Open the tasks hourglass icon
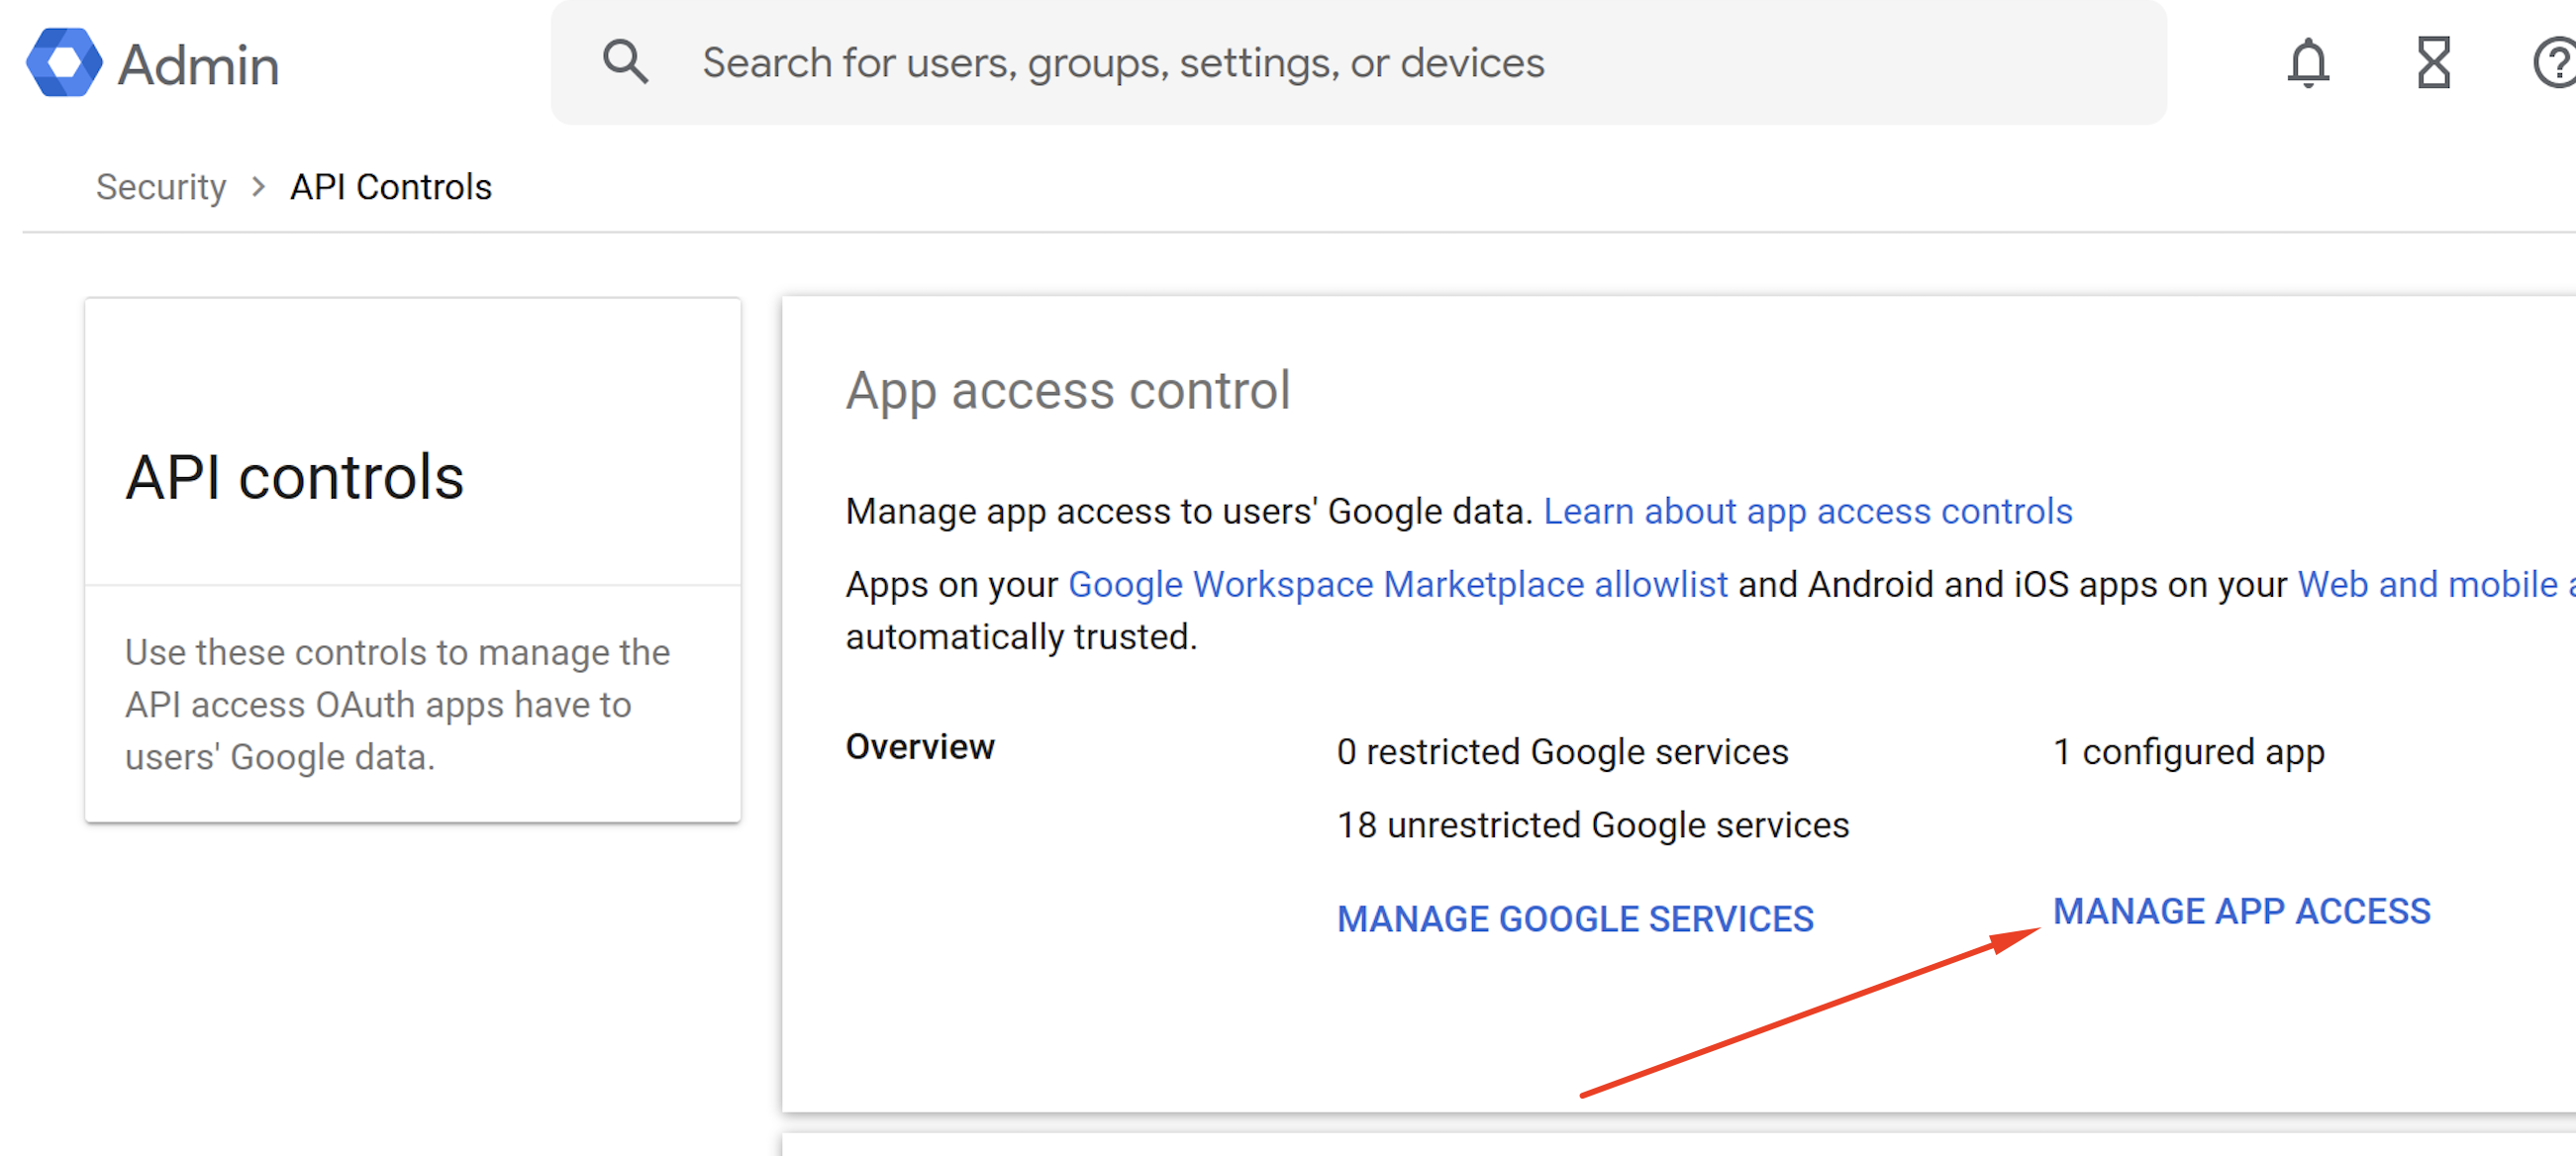 pyautogui.click(x=2433, y=63)
